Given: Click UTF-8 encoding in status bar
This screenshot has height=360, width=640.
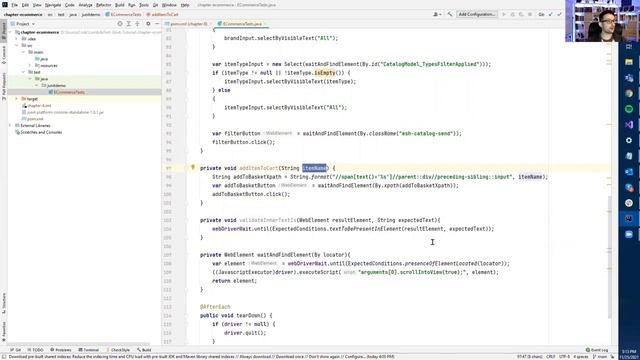Looking at the screenshot, I should 564,356.
